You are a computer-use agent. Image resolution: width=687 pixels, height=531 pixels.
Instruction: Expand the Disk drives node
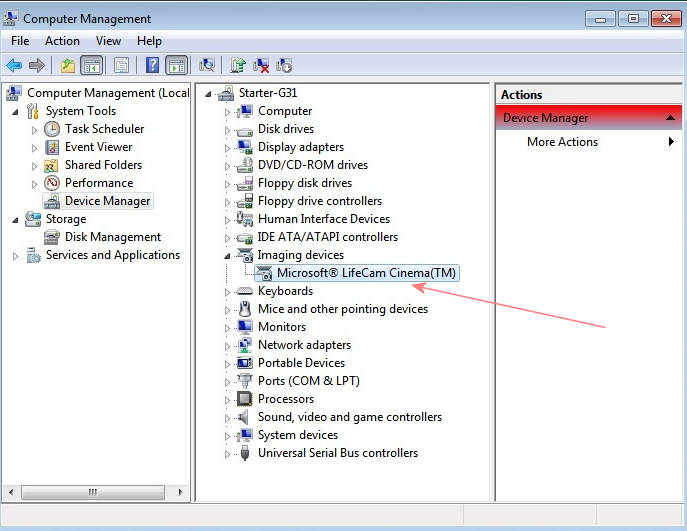coord(227,130)
